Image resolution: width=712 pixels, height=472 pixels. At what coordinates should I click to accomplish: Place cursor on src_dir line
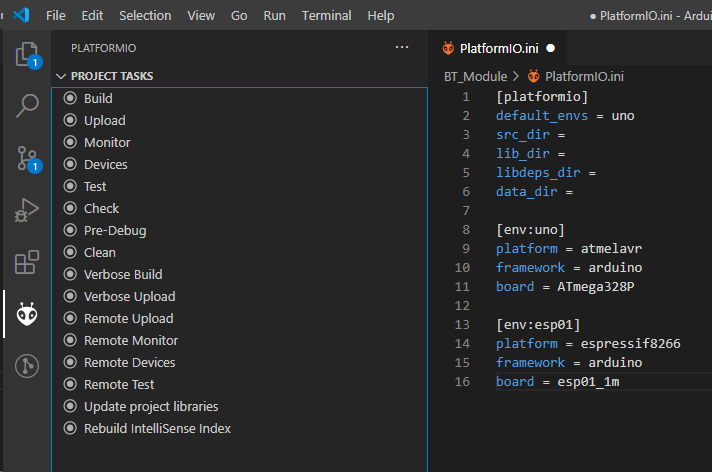[530, 135]
